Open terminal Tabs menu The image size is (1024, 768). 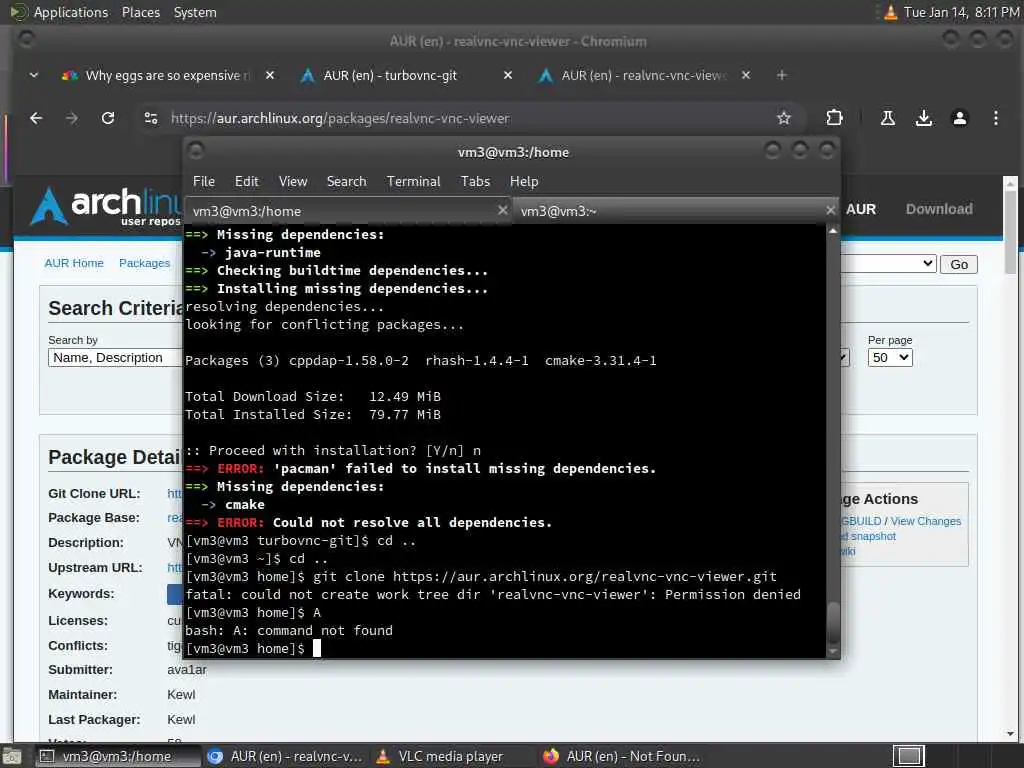point(475,182)
